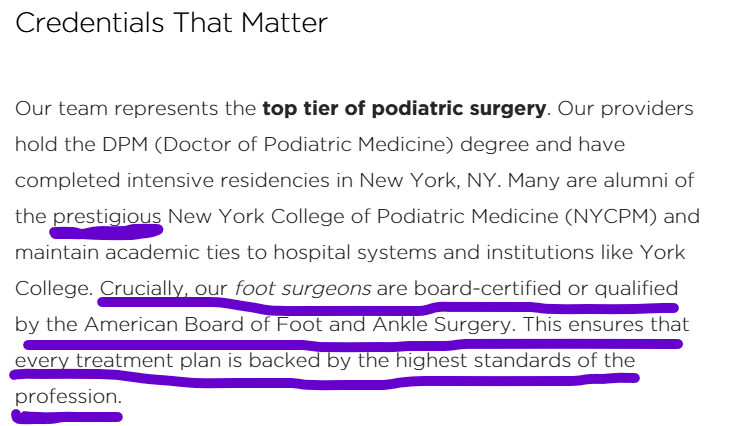Click the underlined word 'prestigious'
737x426 pixels.
point(107,217)
